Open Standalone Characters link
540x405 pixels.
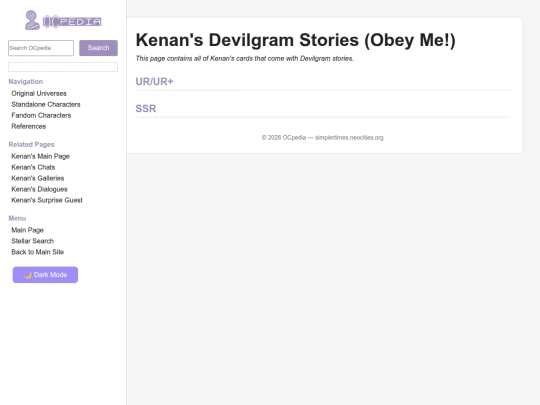(46, 104)
